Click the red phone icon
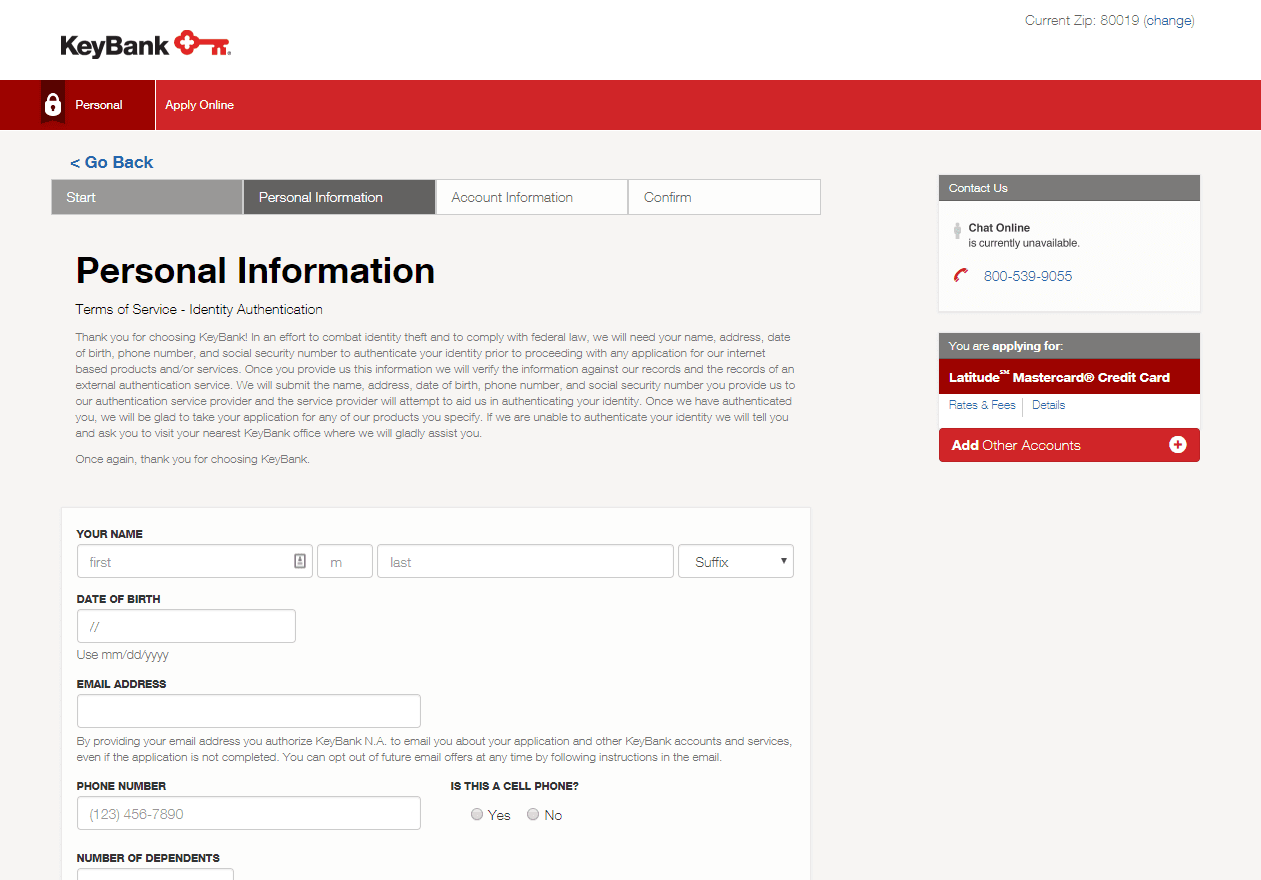The width and height of the screenshot is (1261, 880). tap(961, 276)
